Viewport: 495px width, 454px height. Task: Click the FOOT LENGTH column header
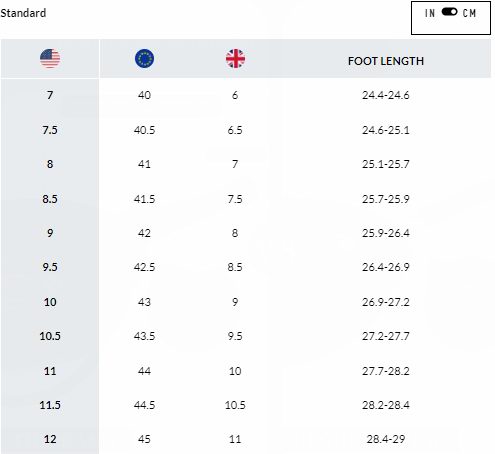386,61
